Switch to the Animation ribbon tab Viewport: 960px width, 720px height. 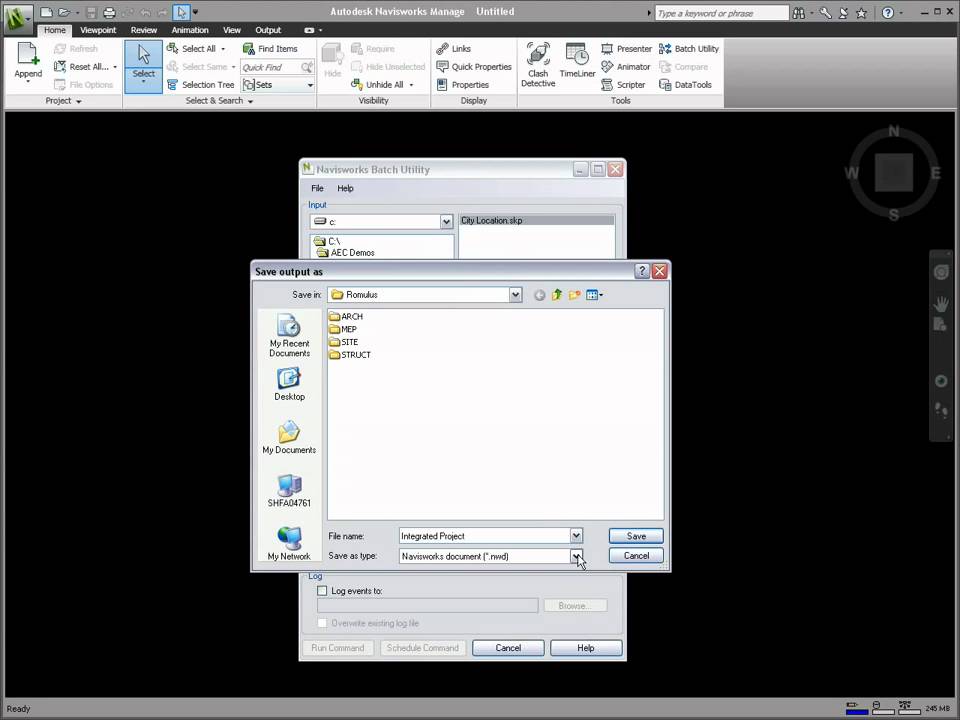click(x=190, y=30)
